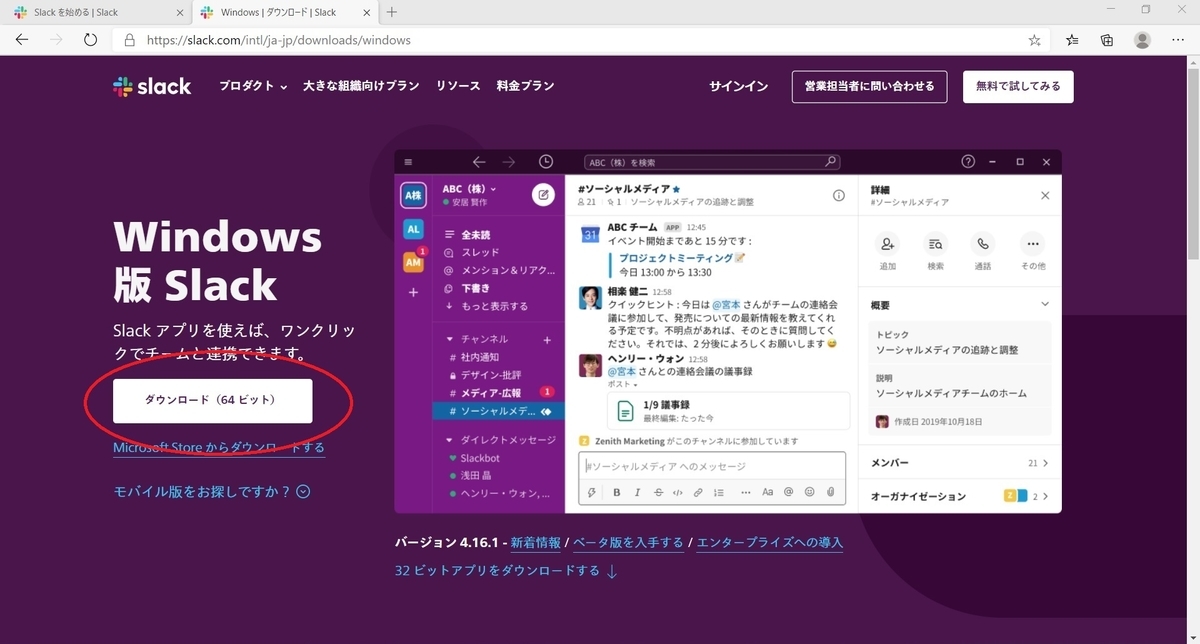The height and width of the screenshot is (644, 1200).
Task: Switch to the 'Slack を始める' browser tab
Action: 95,12
